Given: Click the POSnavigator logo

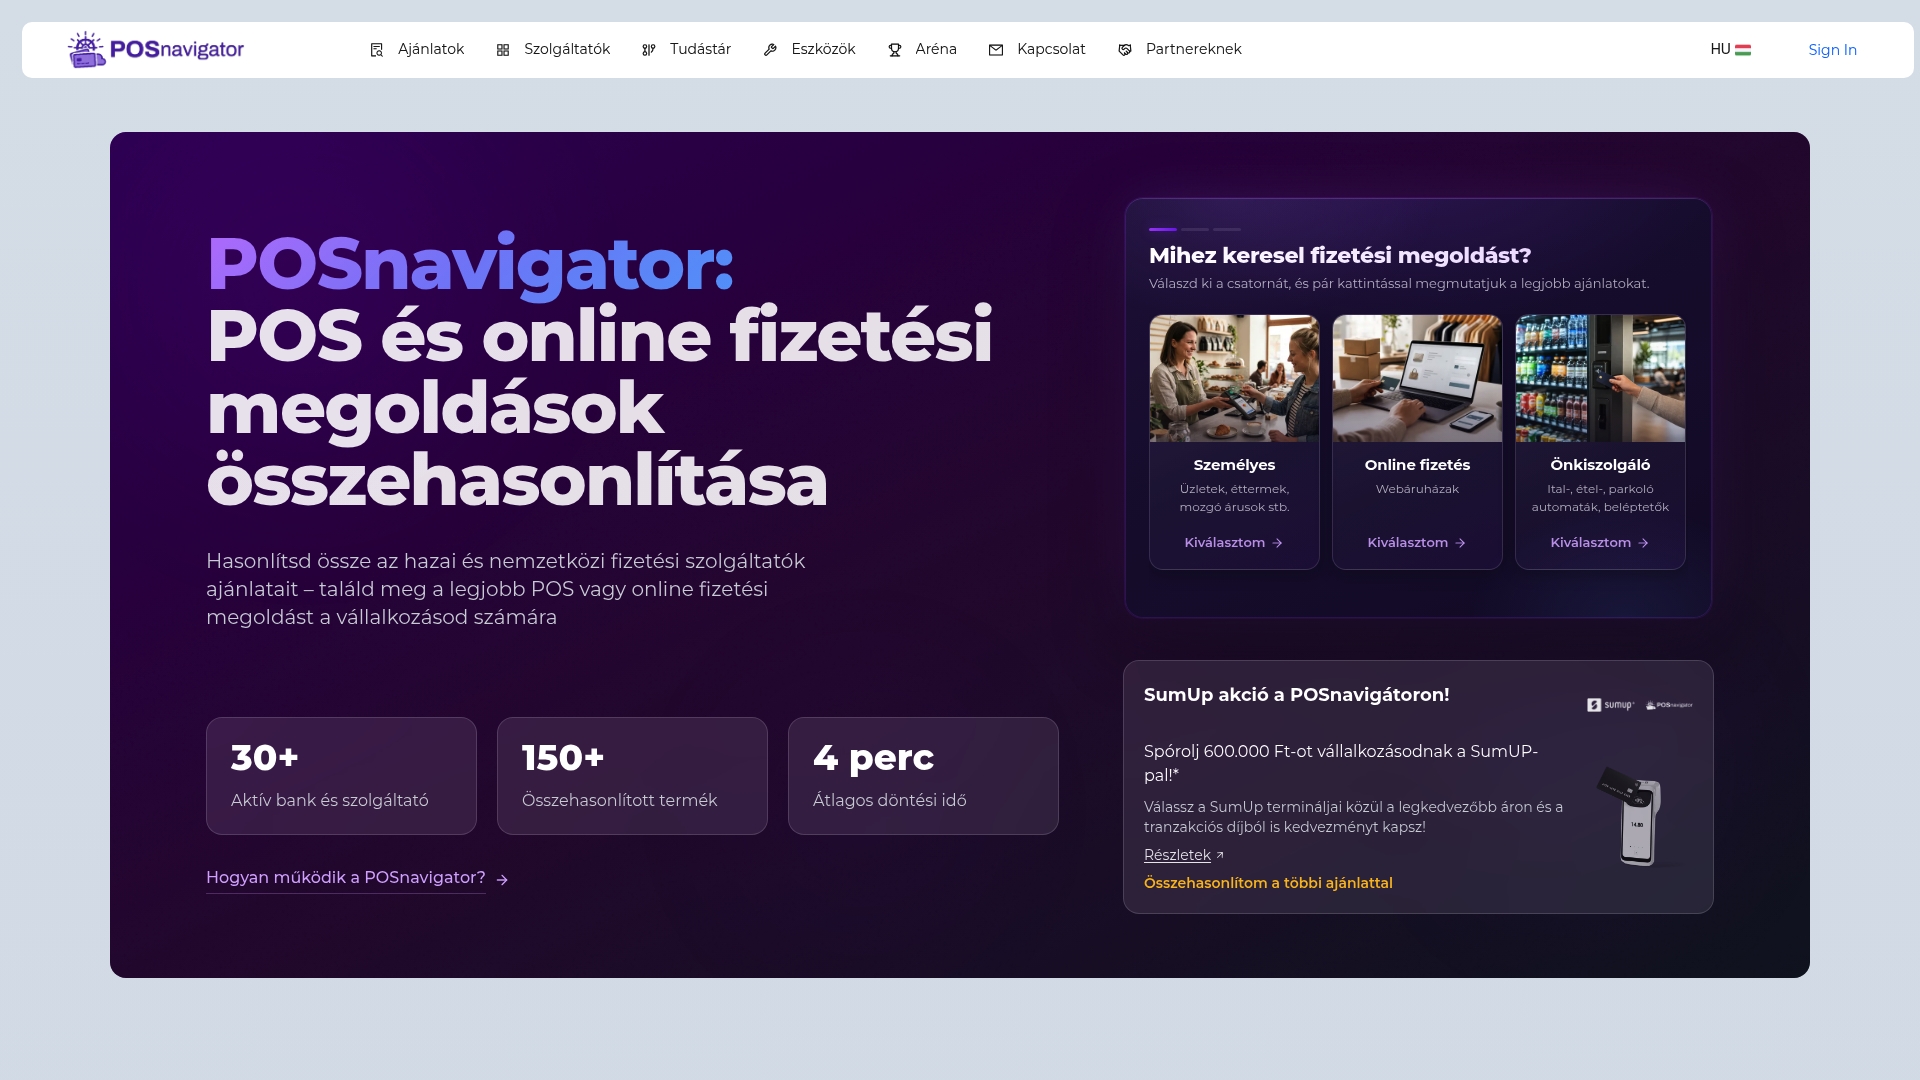Looking at the screenshot, I should (x=156, y=50).
